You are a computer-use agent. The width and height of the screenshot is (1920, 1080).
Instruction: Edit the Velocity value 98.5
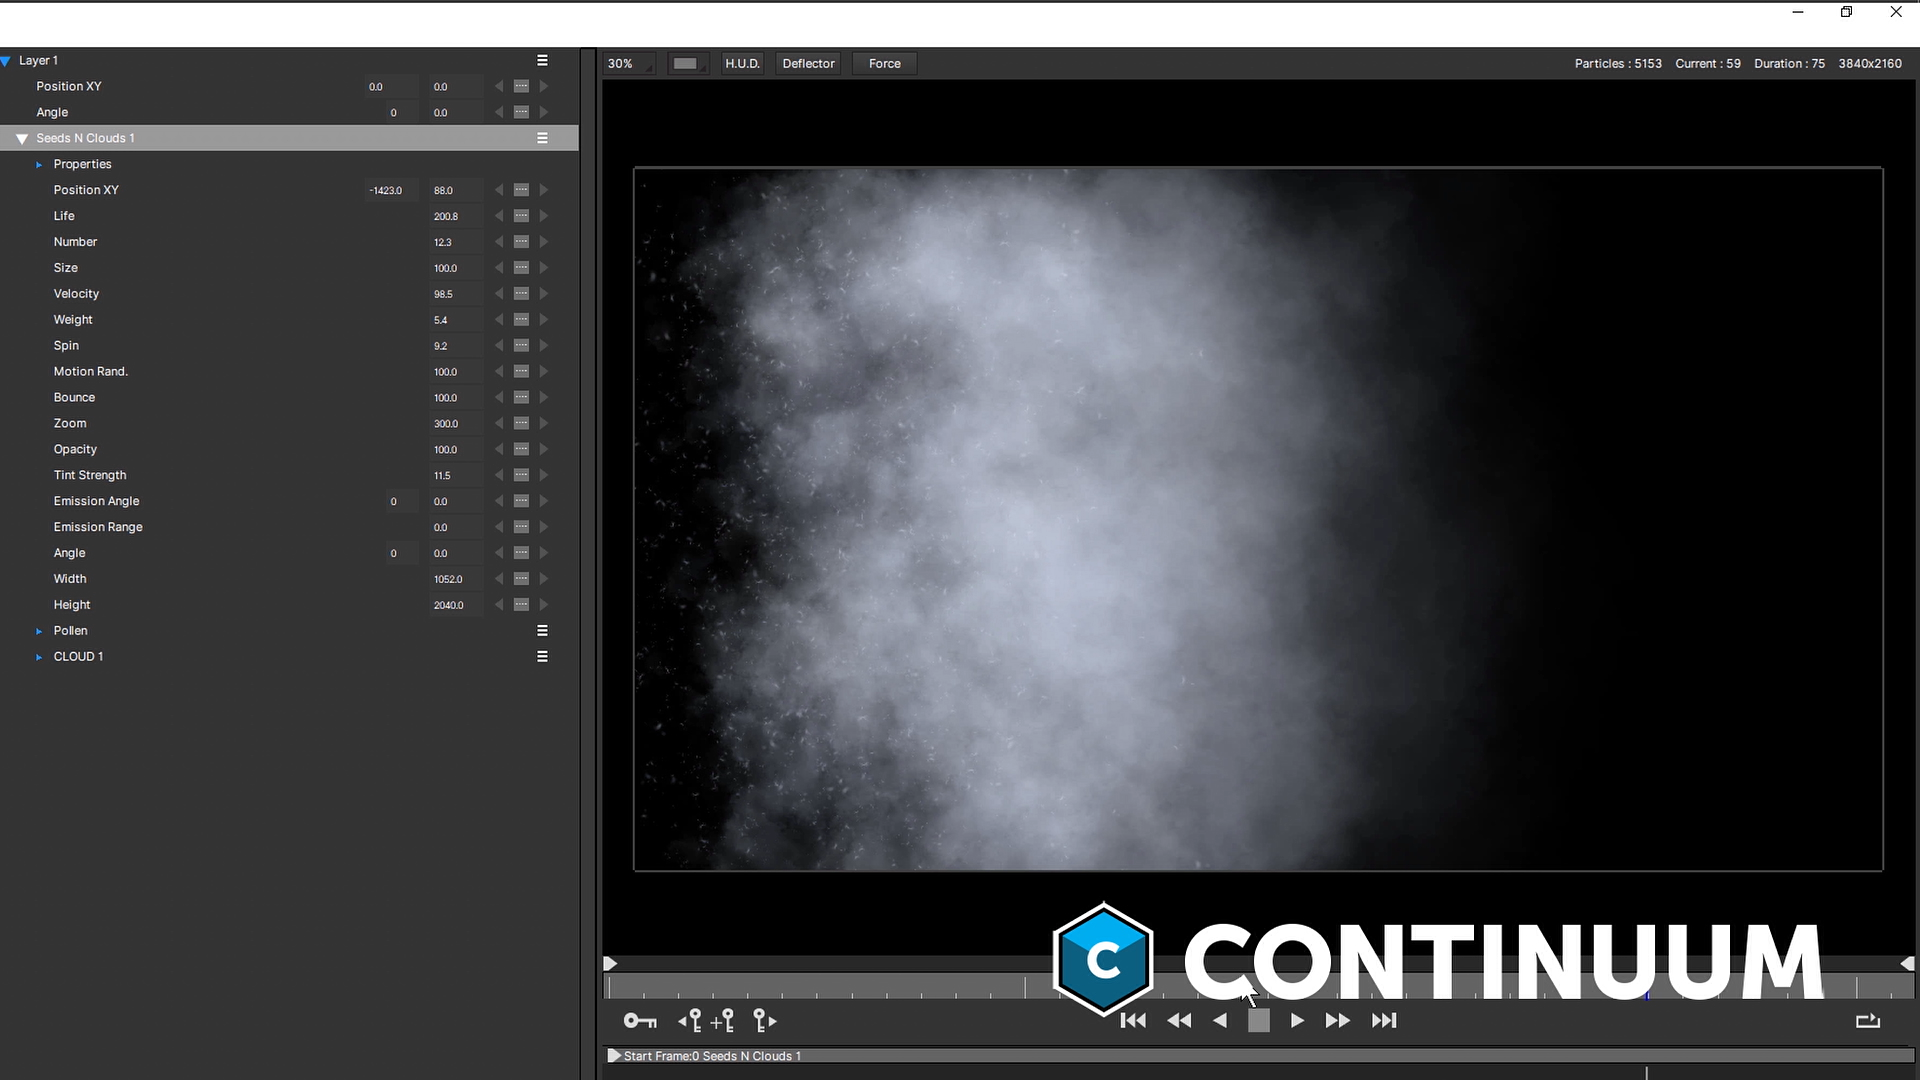click(x=456, y=294)
